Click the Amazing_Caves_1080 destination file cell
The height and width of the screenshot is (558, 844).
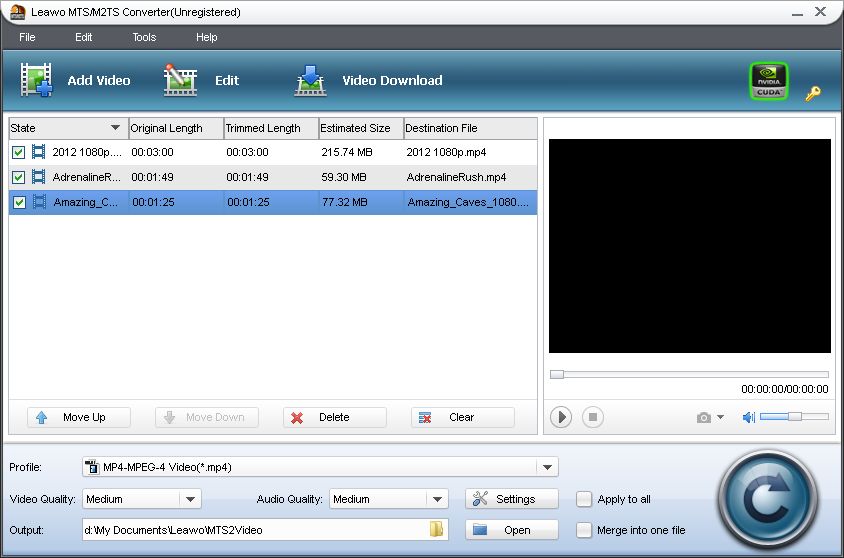pyautogui.click(x=468, y=202)
